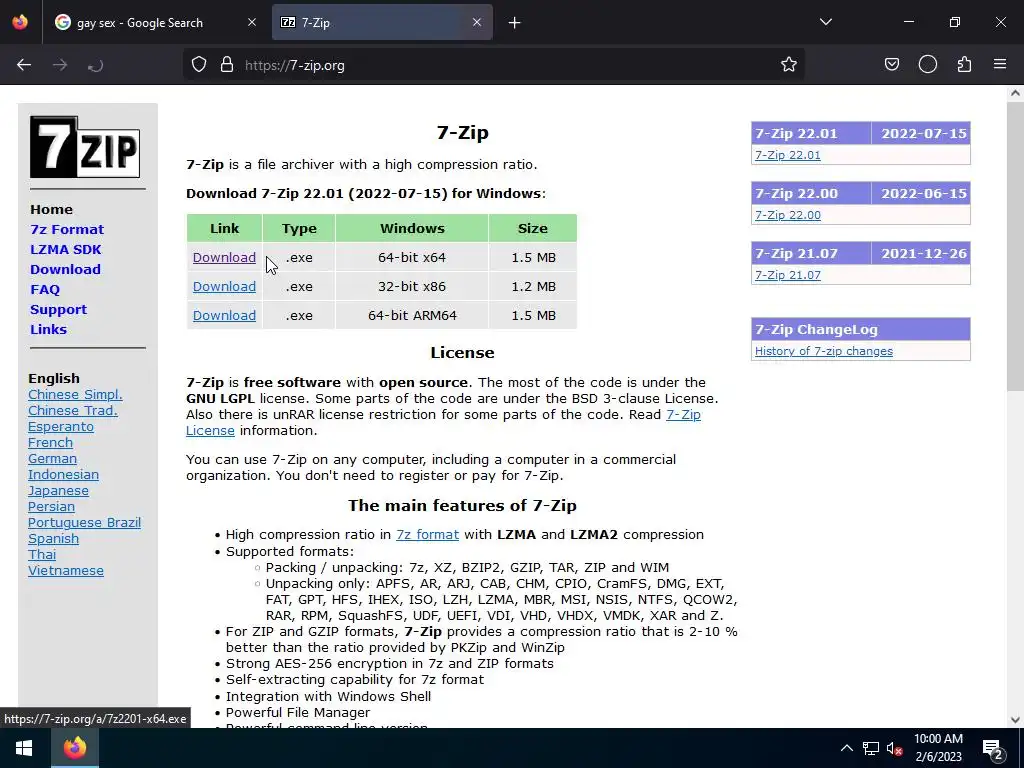1024x768 pixels.
Task: Click the forward arrow navigation button
Action: click(x=60, y=65)
